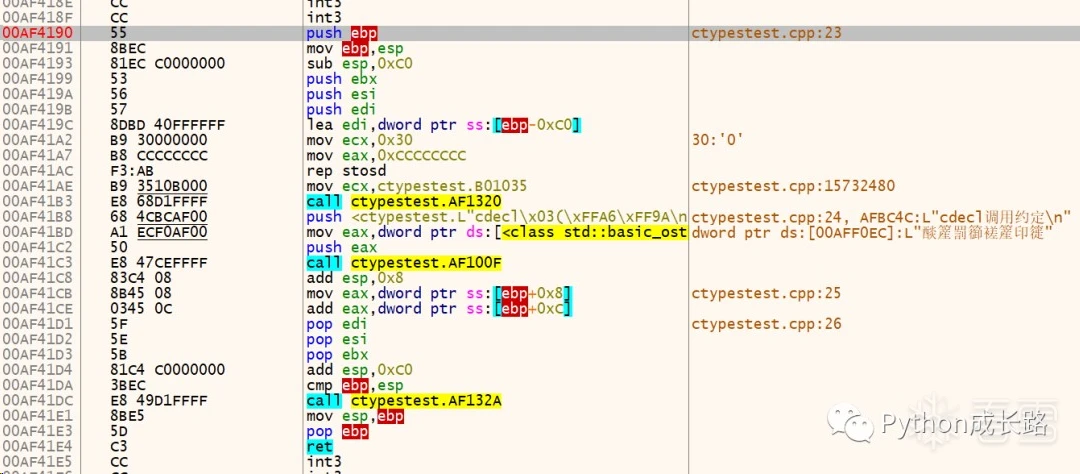Screen dimensions: 1080x474
Task: Select 'mov eax,dword ptr ss:[ebp+0x8]' instruction
Action: point(440,293)
